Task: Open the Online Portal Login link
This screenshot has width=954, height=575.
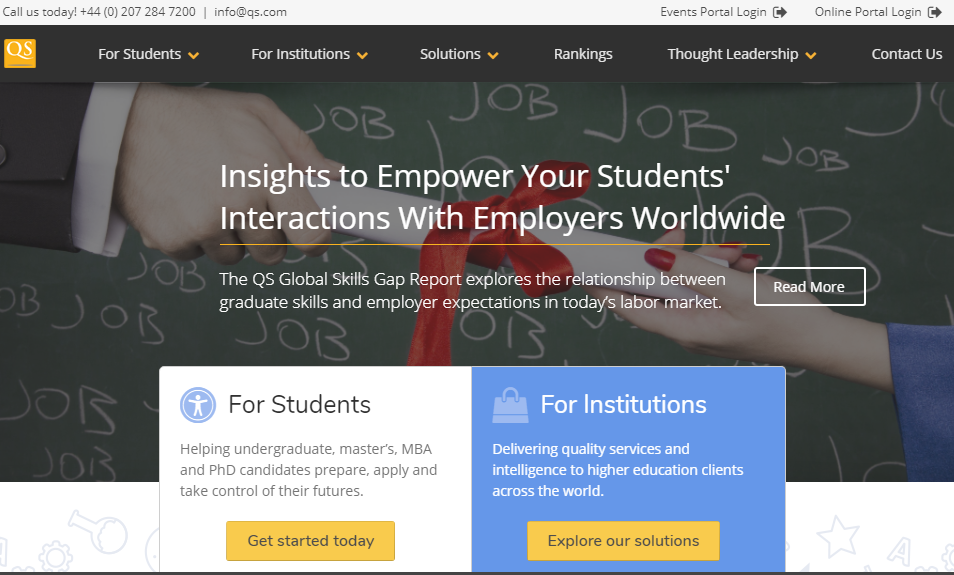Action: pos(867,12)
